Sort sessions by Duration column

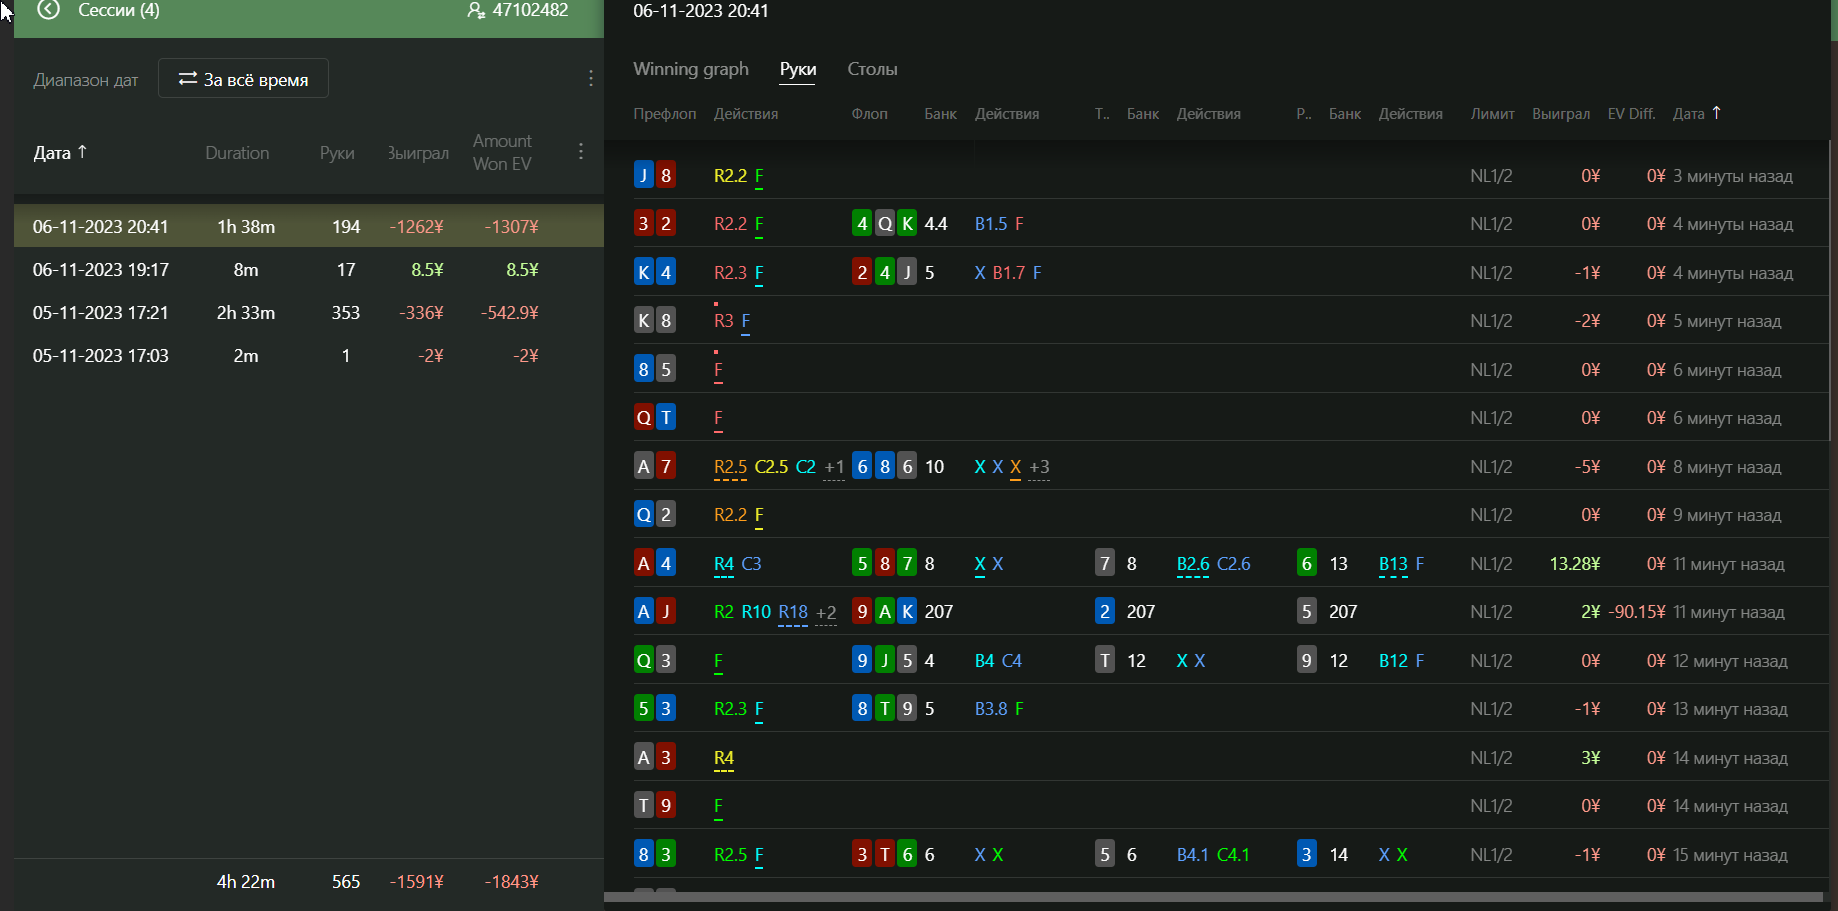(237, 153)
